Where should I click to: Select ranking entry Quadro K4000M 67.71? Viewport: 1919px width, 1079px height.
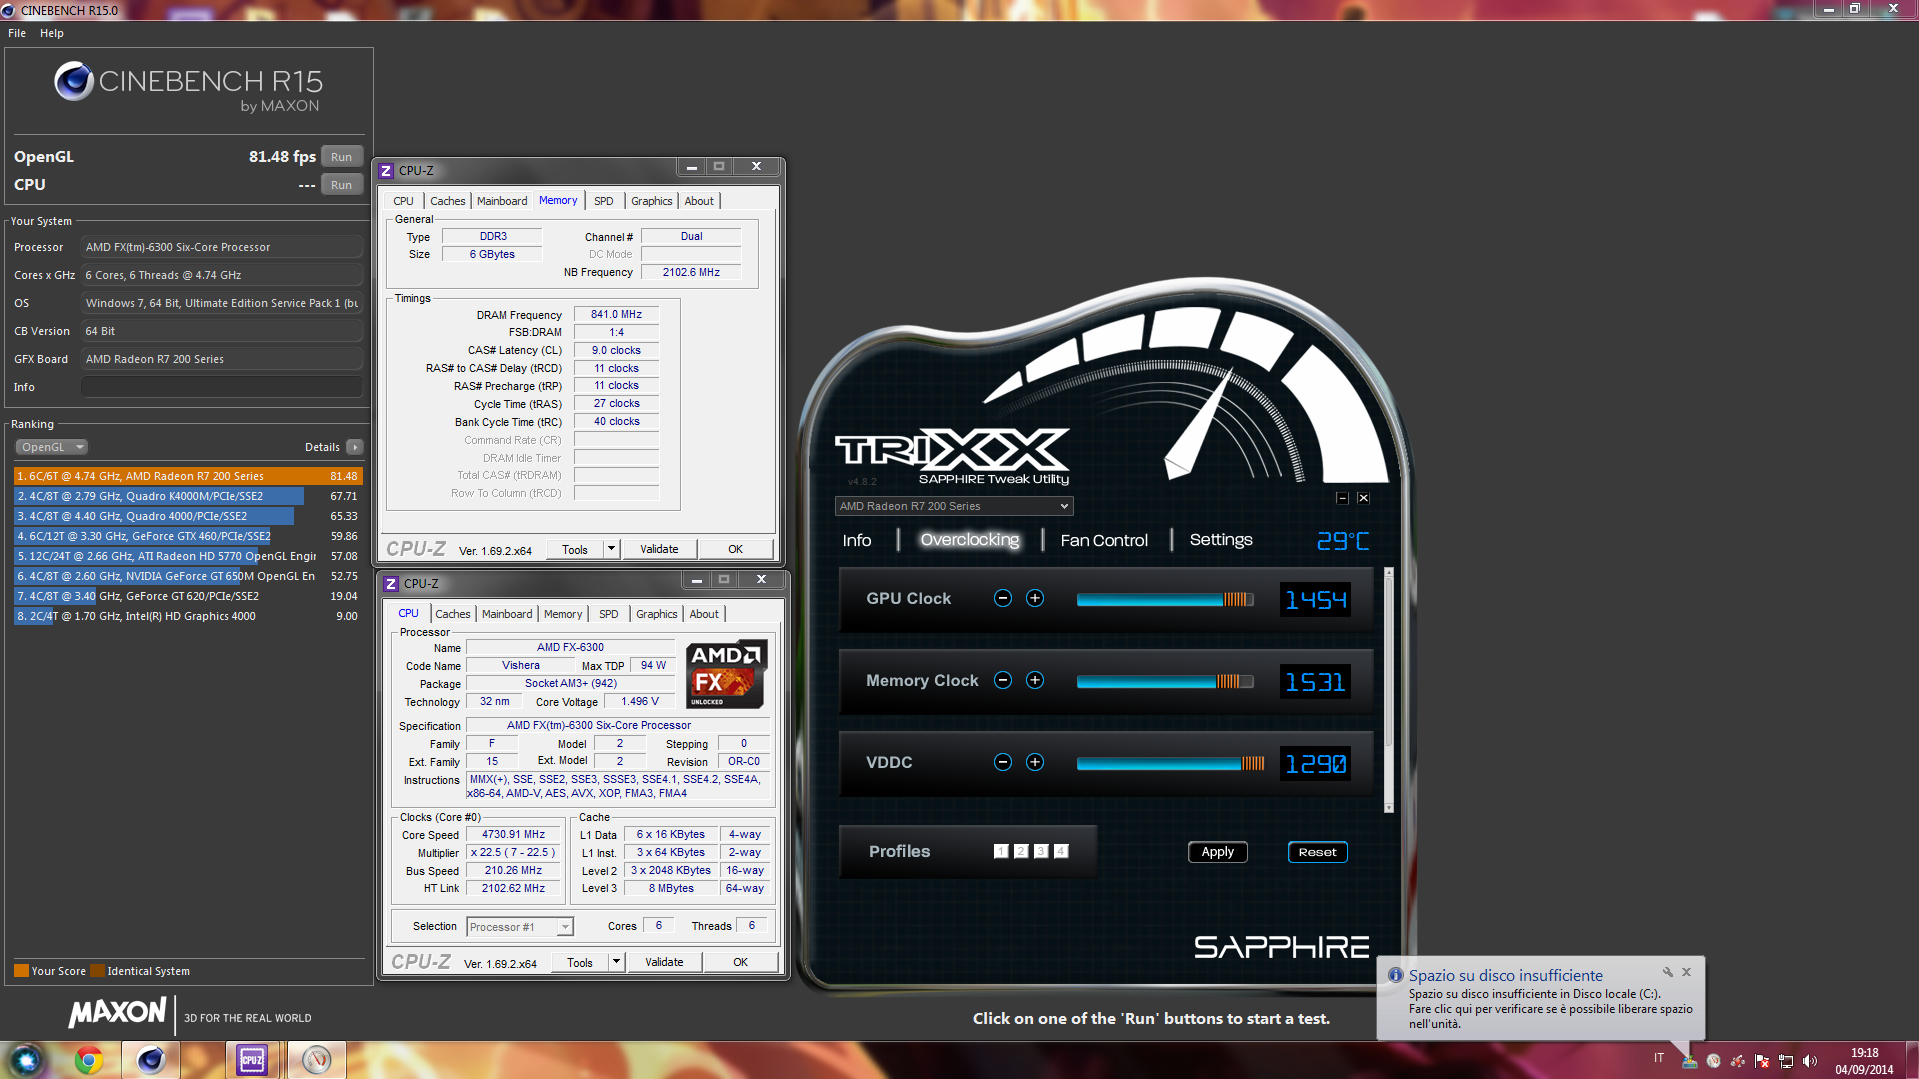[187, 496]
